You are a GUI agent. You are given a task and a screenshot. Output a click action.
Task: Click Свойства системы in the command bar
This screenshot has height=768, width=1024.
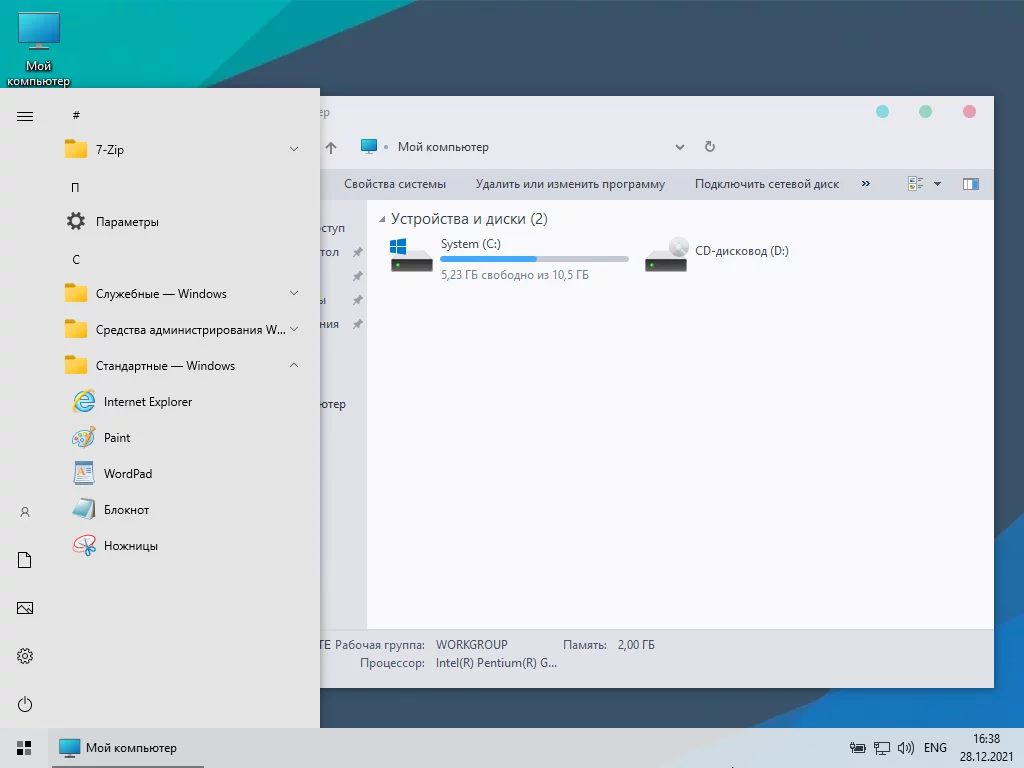tap(395, 184)
